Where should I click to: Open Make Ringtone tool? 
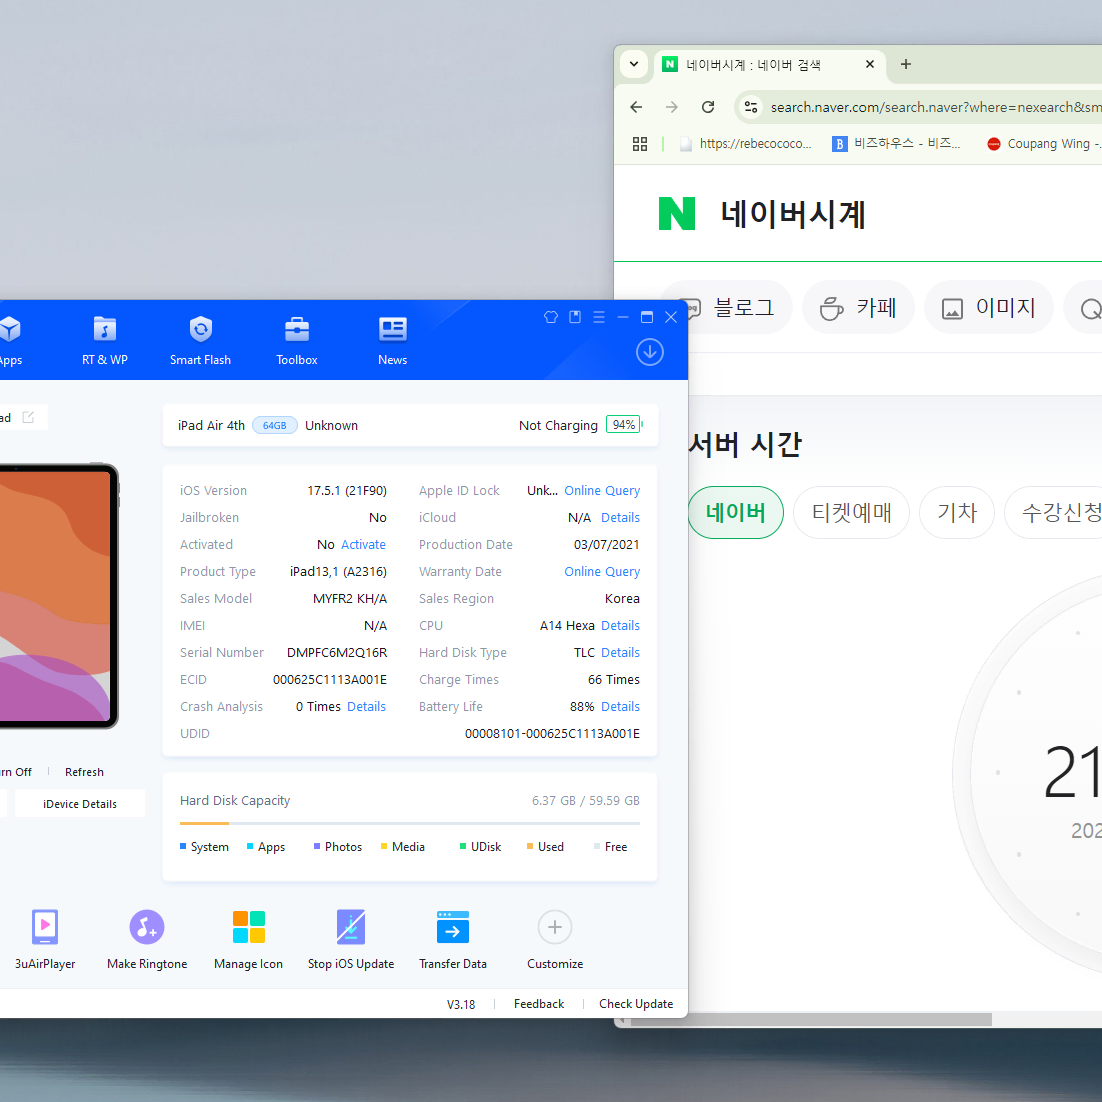pos(147,939)
